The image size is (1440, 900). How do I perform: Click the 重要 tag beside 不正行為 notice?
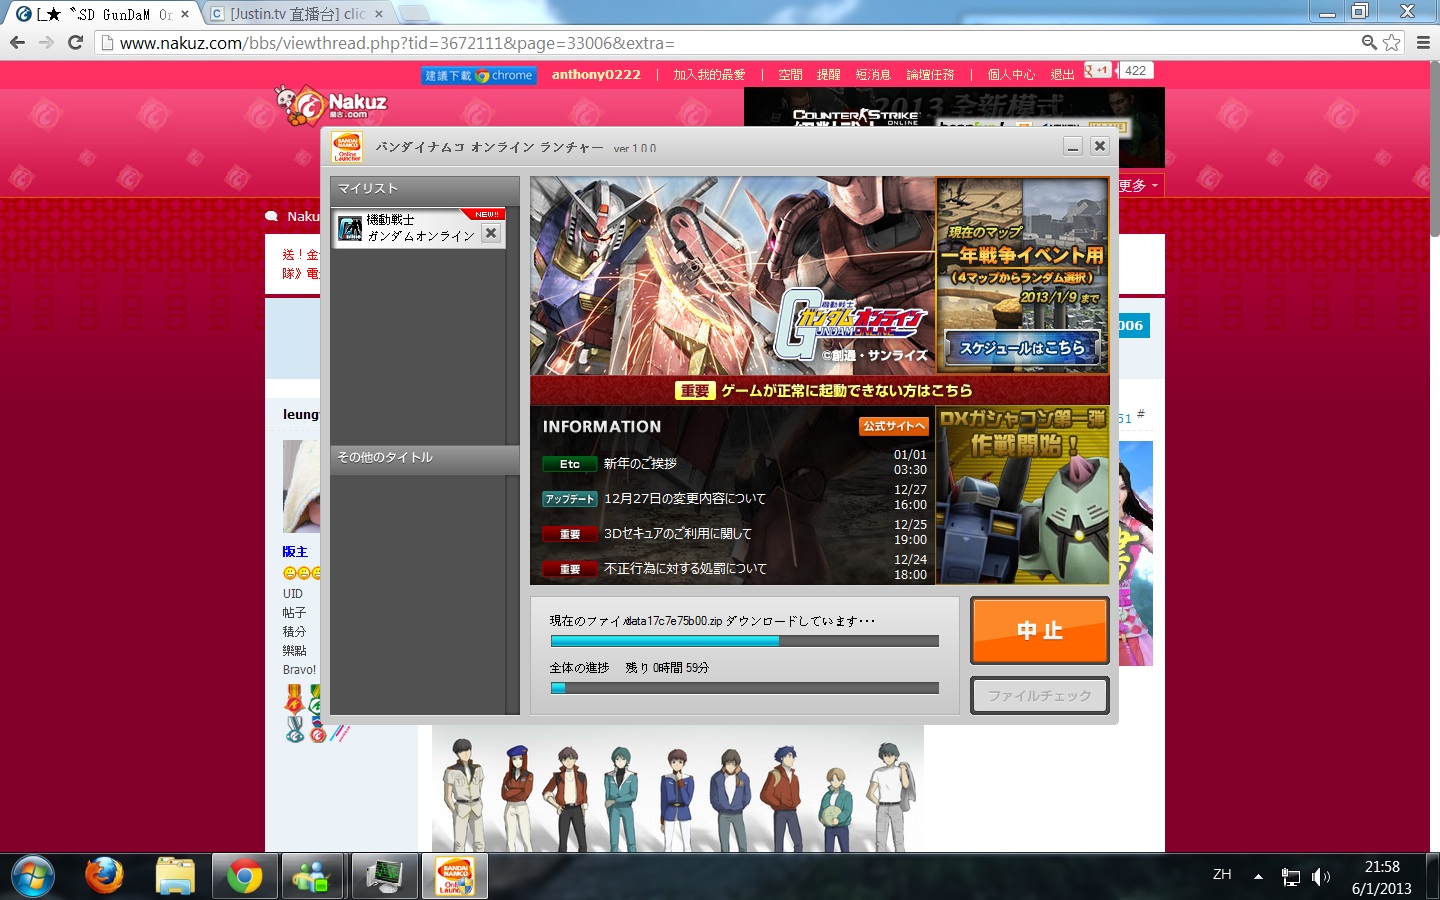(569, 569)
